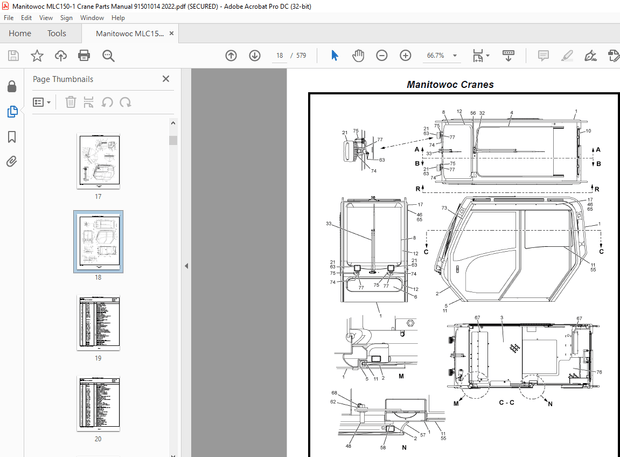Open the Edit menu

coord(27,17)
